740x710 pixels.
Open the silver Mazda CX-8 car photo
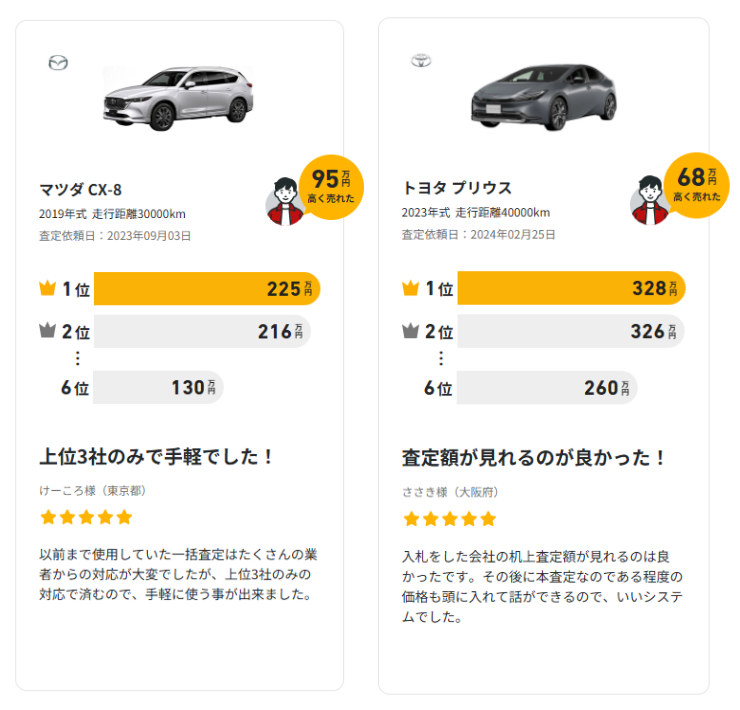(x=178, y=97)
